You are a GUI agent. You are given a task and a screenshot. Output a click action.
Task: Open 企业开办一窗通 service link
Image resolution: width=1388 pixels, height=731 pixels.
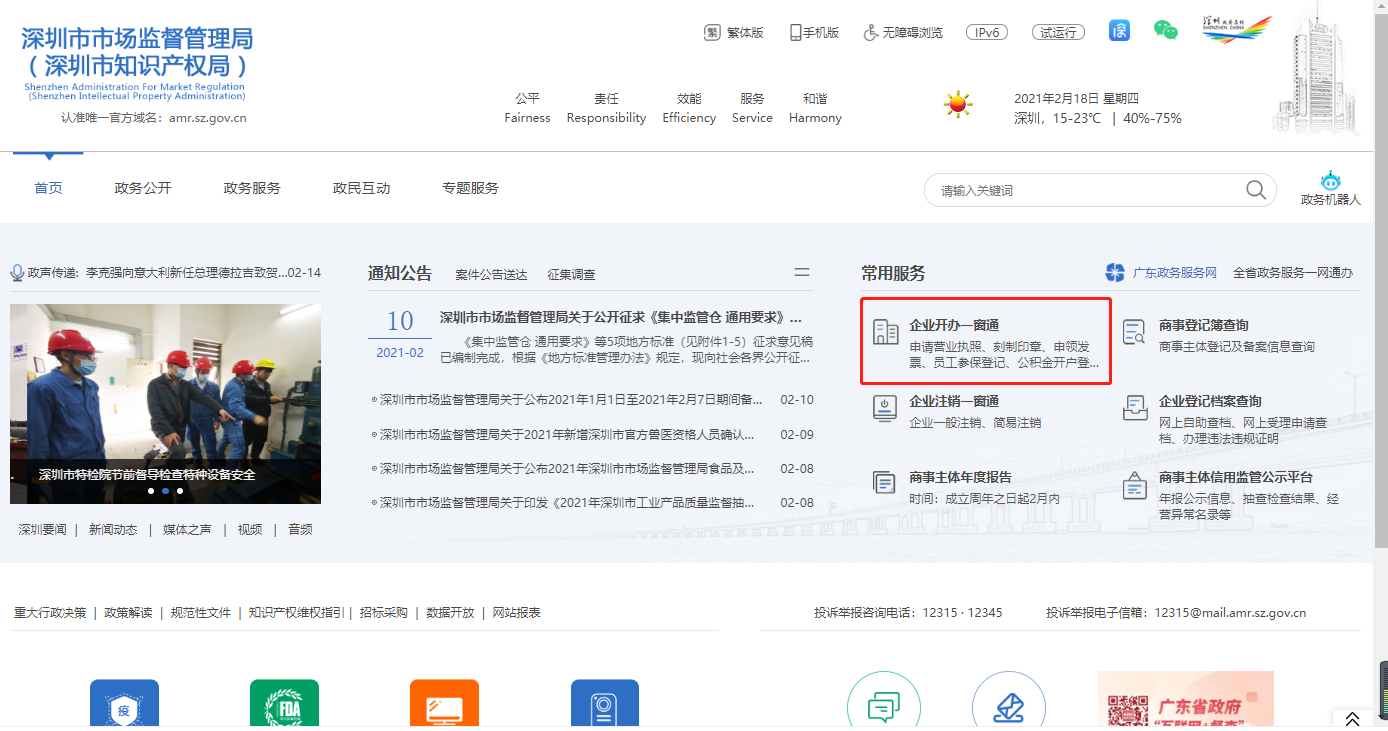click(x=954, y=325)
